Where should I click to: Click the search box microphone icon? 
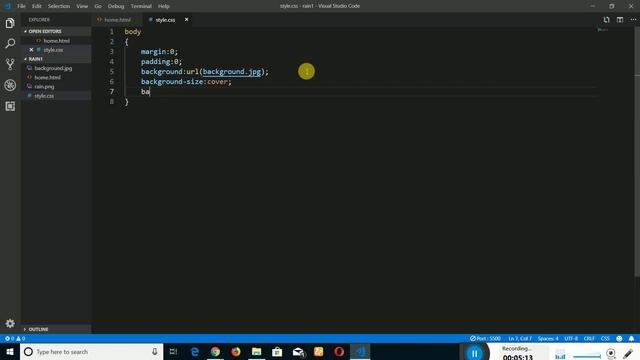[x=155, y=351]
